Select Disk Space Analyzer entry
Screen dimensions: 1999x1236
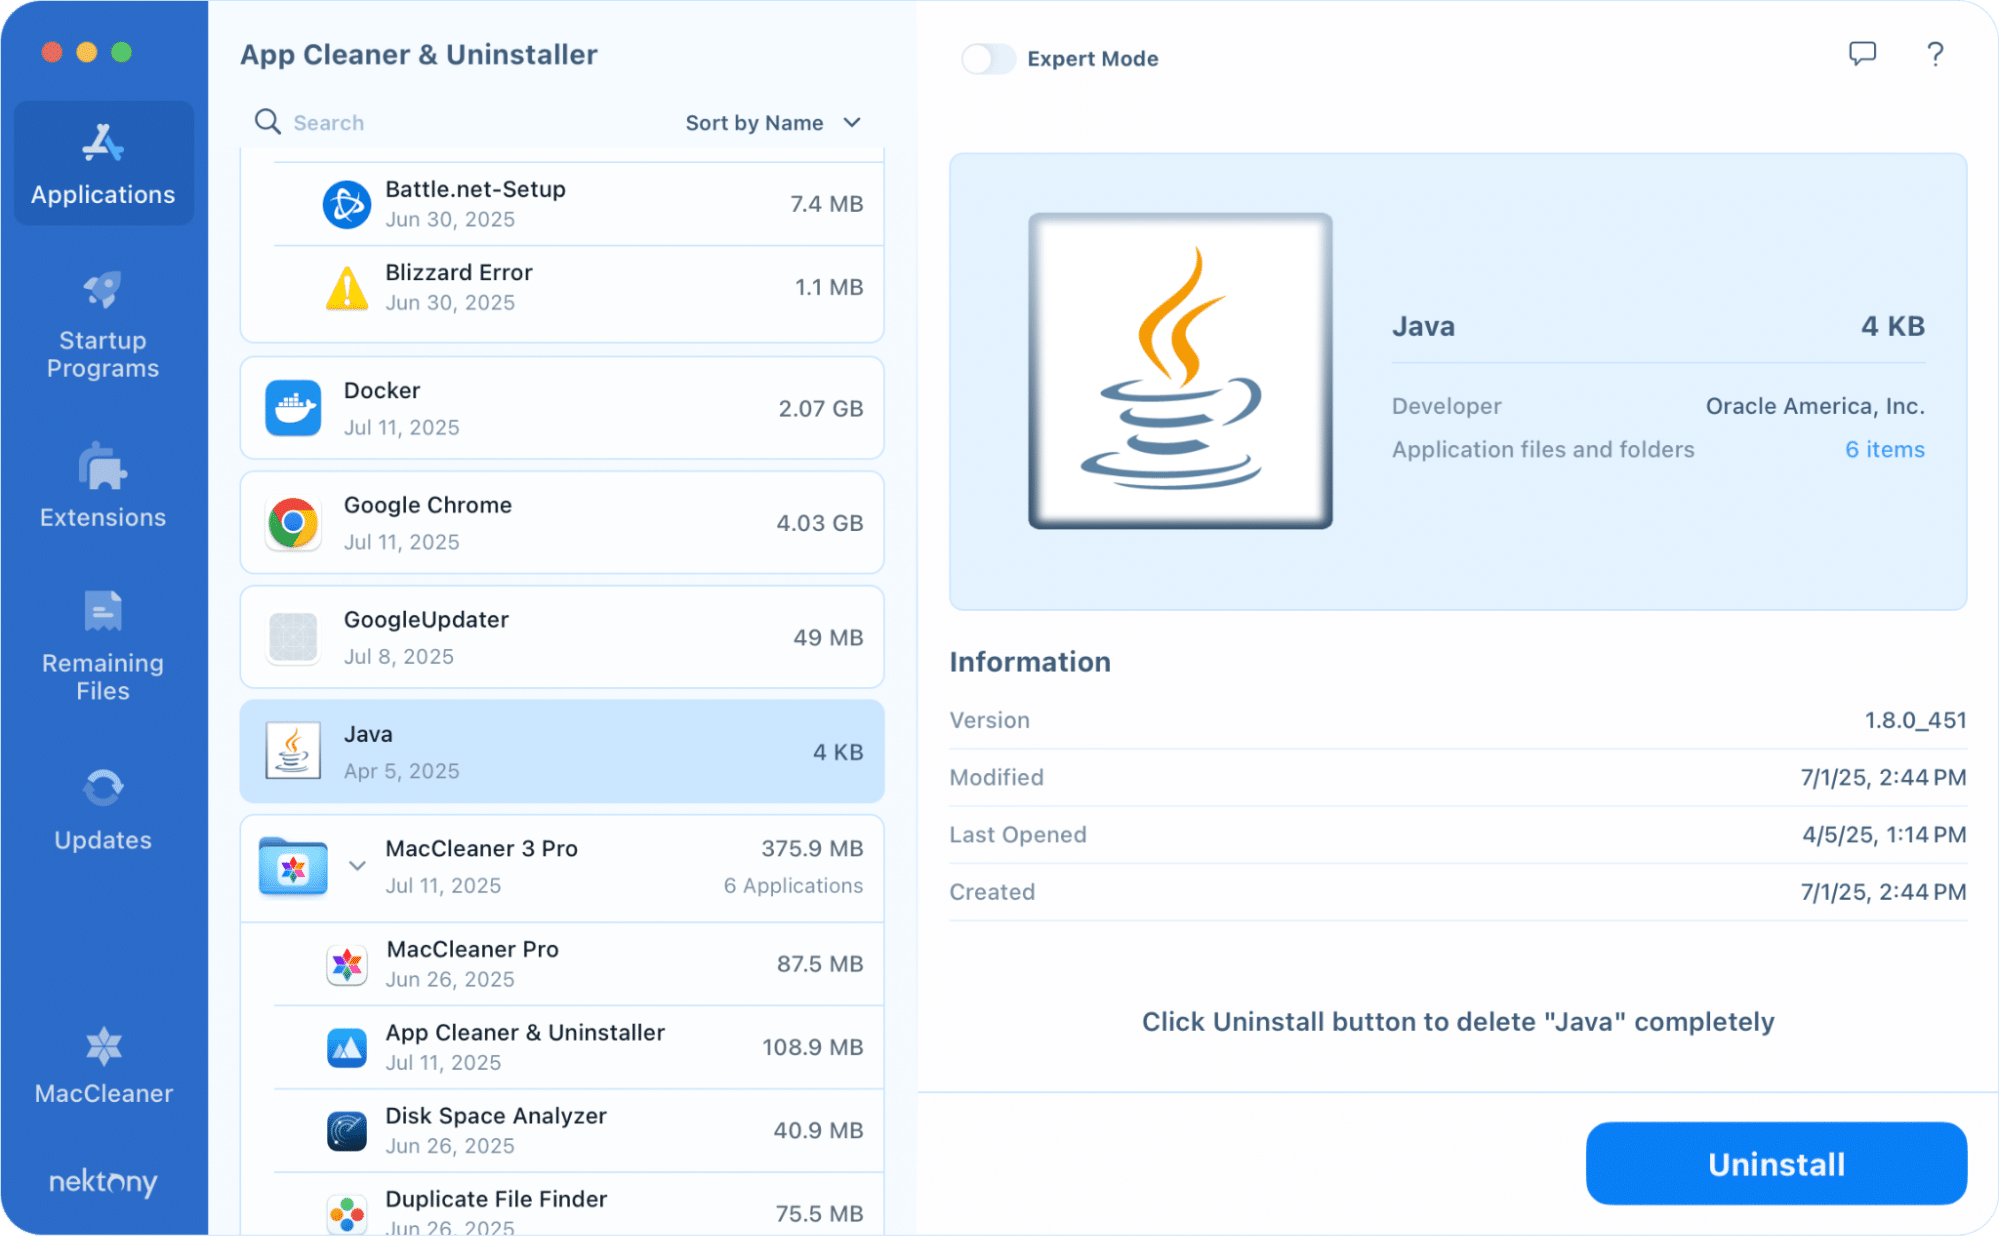578,1130
